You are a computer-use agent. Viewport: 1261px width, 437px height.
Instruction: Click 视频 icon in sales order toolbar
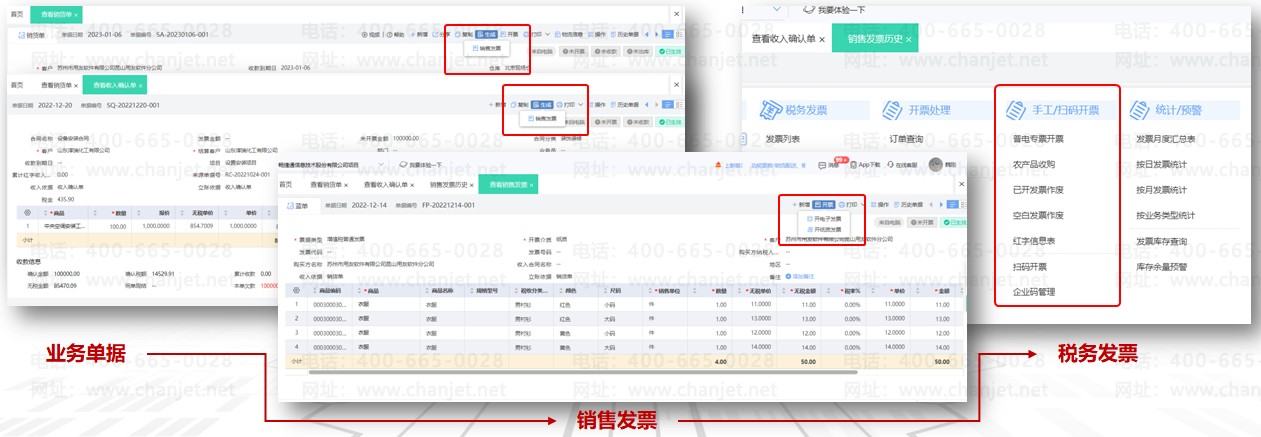click(x=370, y=34)
